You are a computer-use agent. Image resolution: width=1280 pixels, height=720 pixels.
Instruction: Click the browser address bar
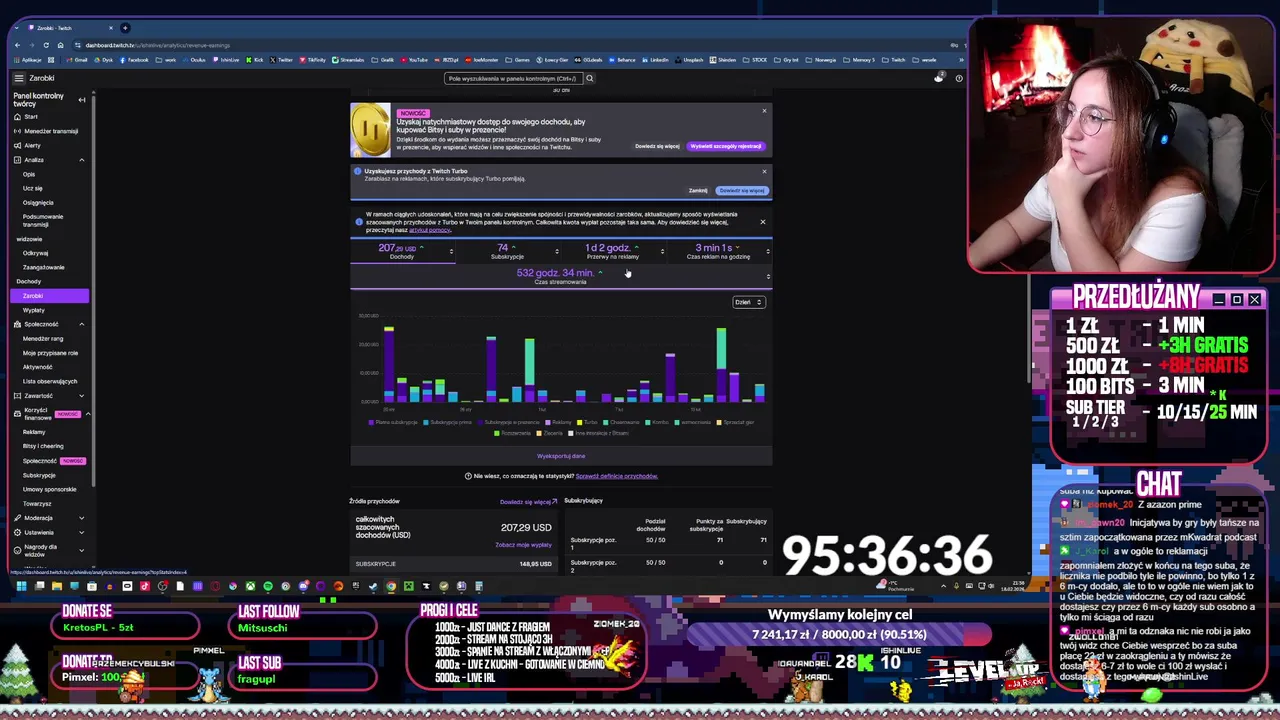[500, 45]
